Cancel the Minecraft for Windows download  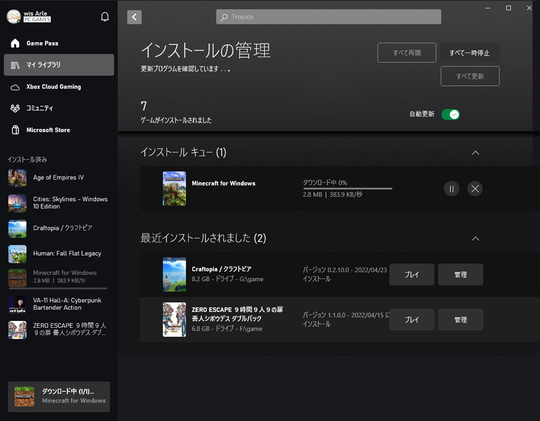click(475, 189)
